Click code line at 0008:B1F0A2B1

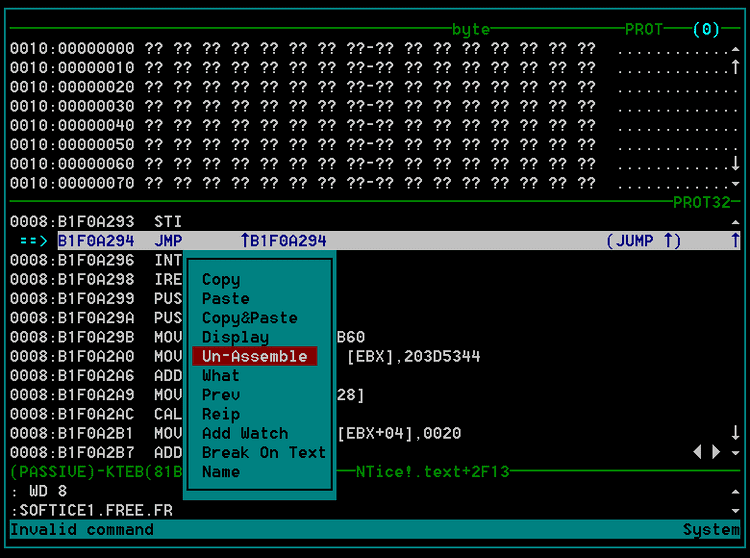tap(96, 433)
